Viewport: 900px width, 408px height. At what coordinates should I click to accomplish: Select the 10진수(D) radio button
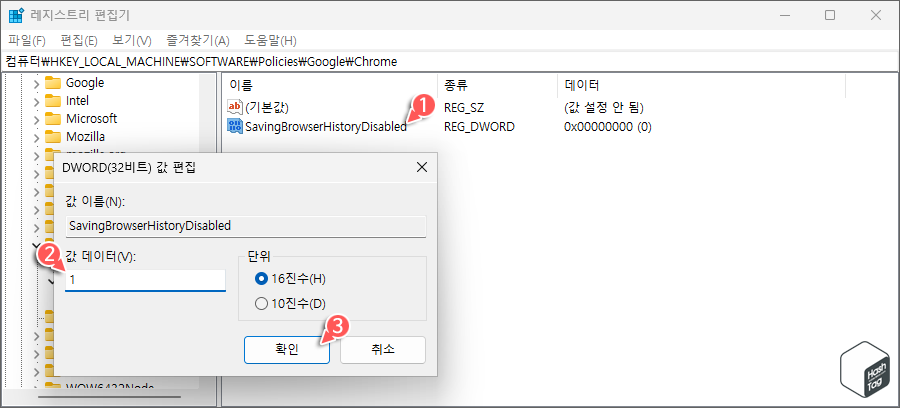(261, 304)
